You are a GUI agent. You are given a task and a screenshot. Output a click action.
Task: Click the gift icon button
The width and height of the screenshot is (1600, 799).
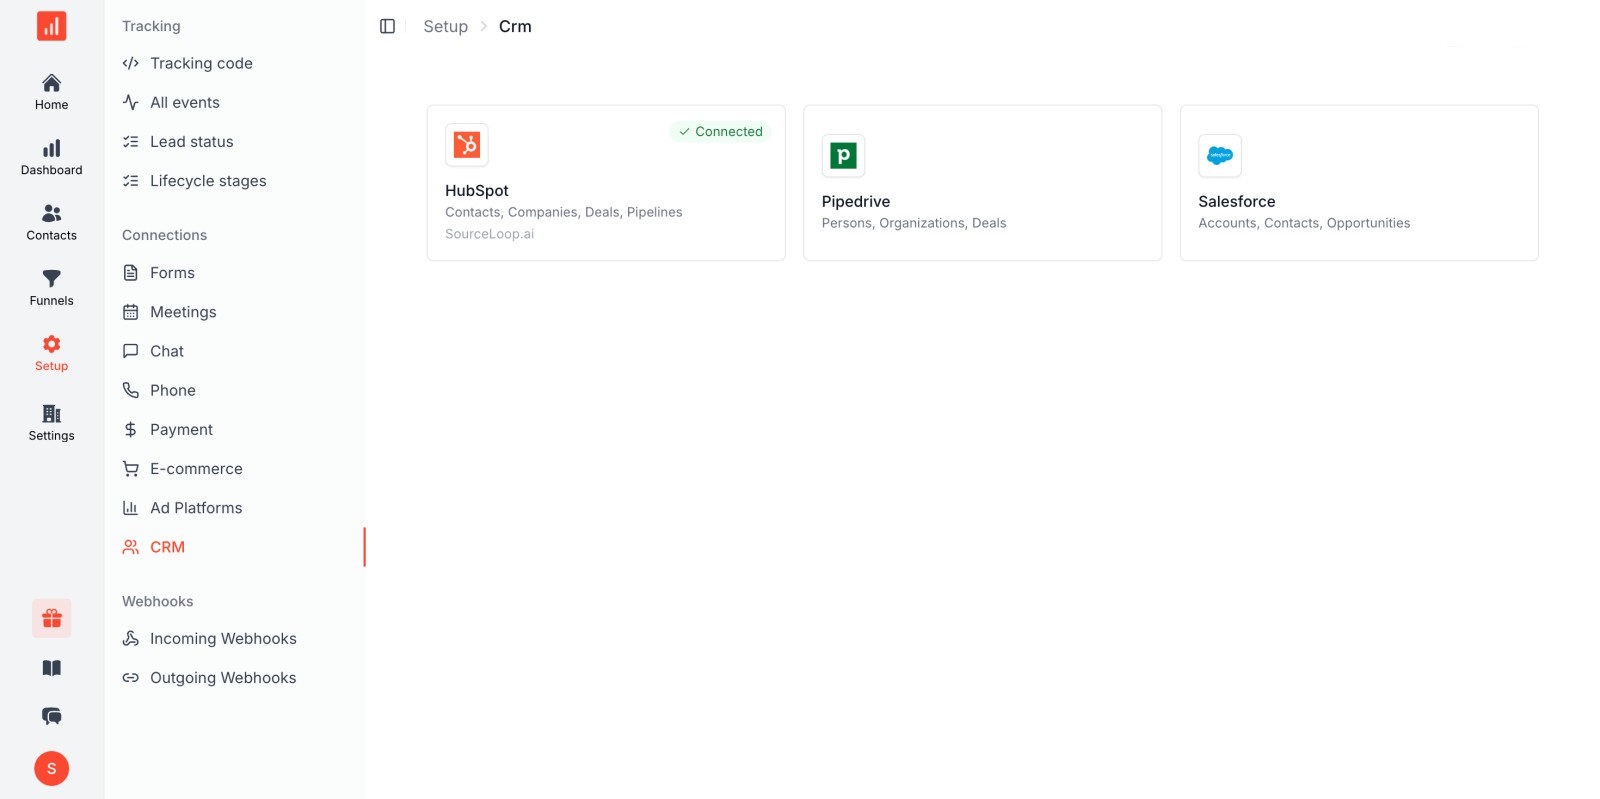(52, 619)
